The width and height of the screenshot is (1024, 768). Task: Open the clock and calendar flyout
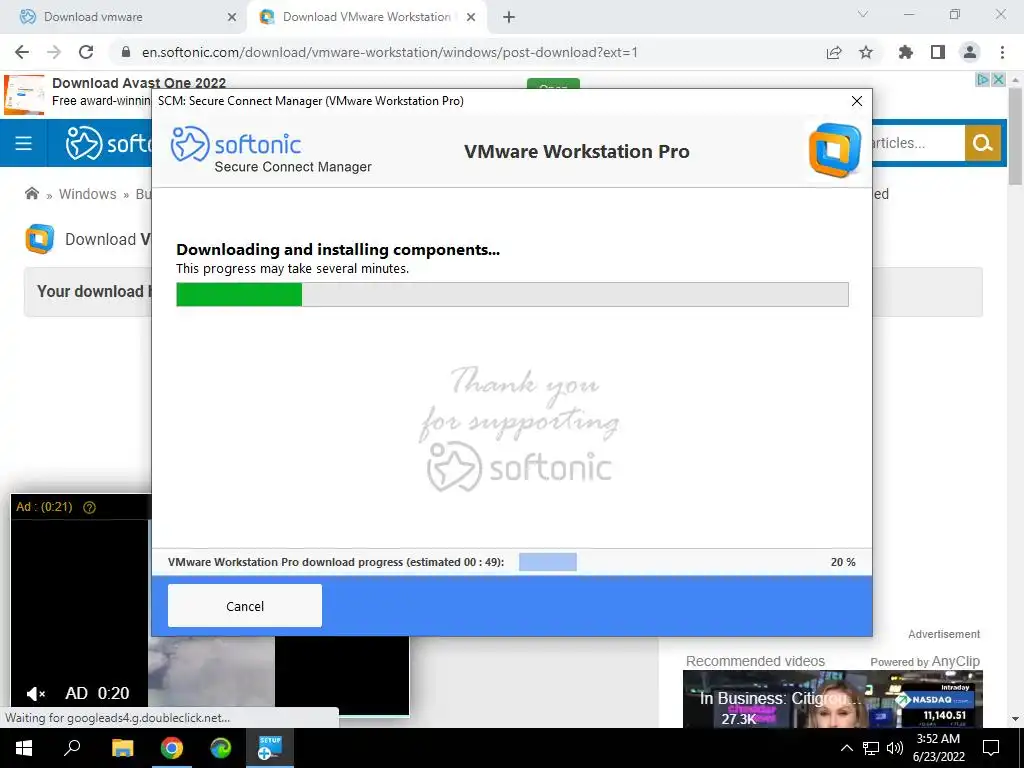point(938,748)
